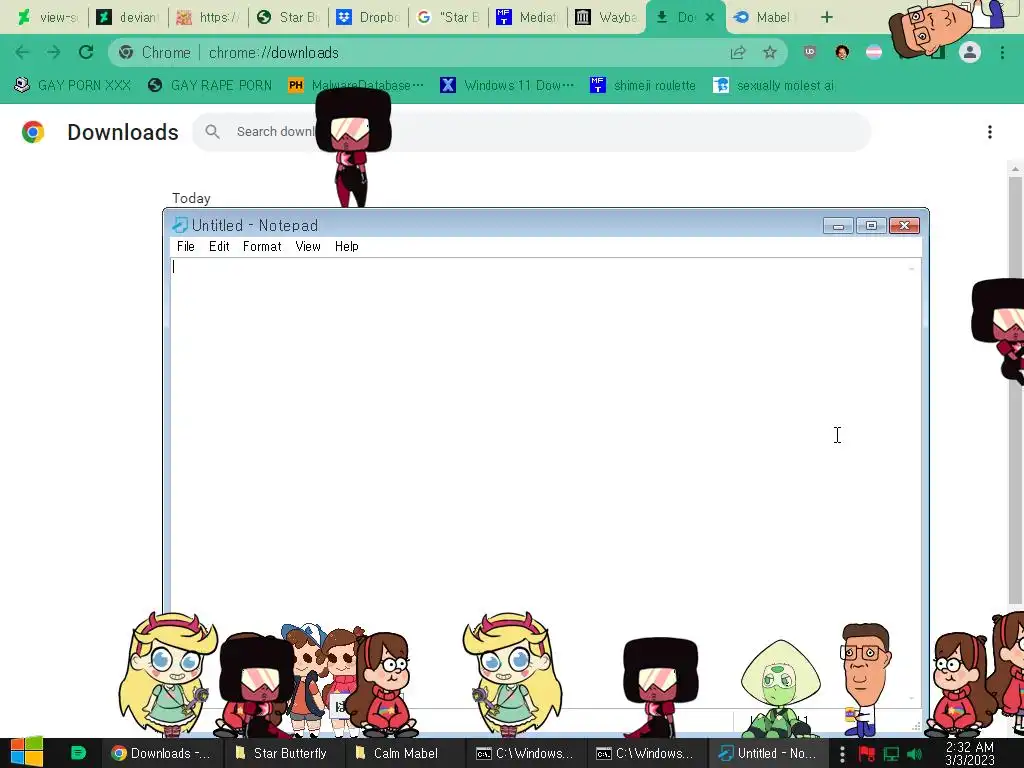Open network status tray icon
This screenshot has height=768, width=1024.
click(891, 754)
